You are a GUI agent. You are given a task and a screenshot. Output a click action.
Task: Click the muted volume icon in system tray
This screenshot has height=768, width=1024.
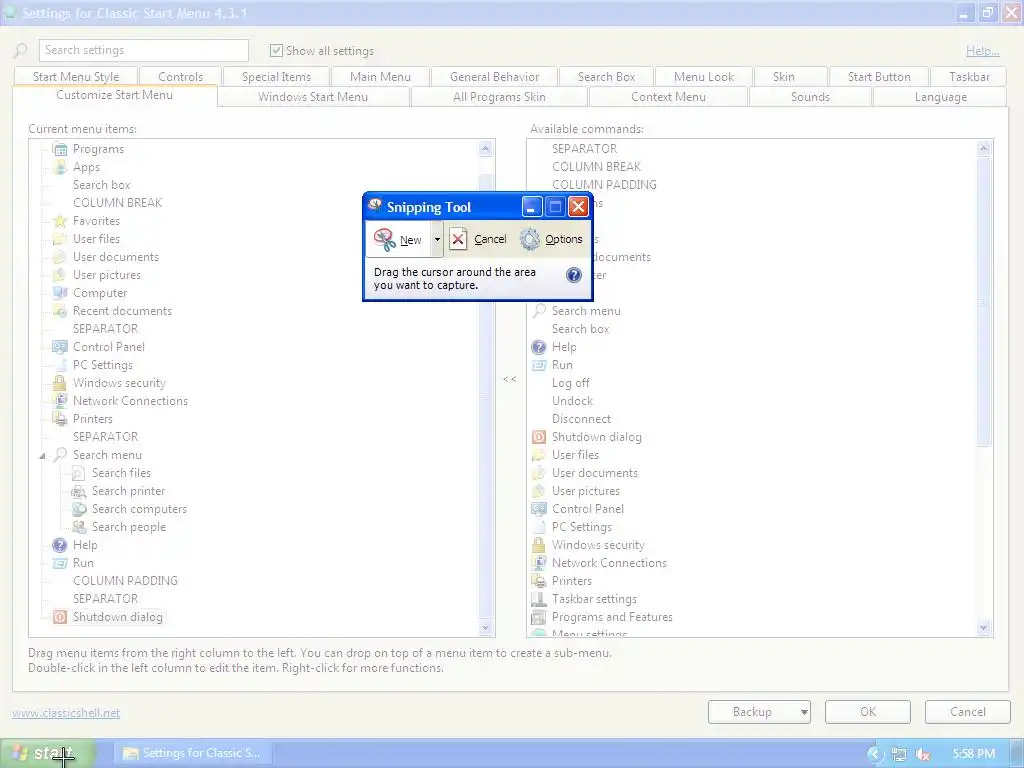coord(923,754)
